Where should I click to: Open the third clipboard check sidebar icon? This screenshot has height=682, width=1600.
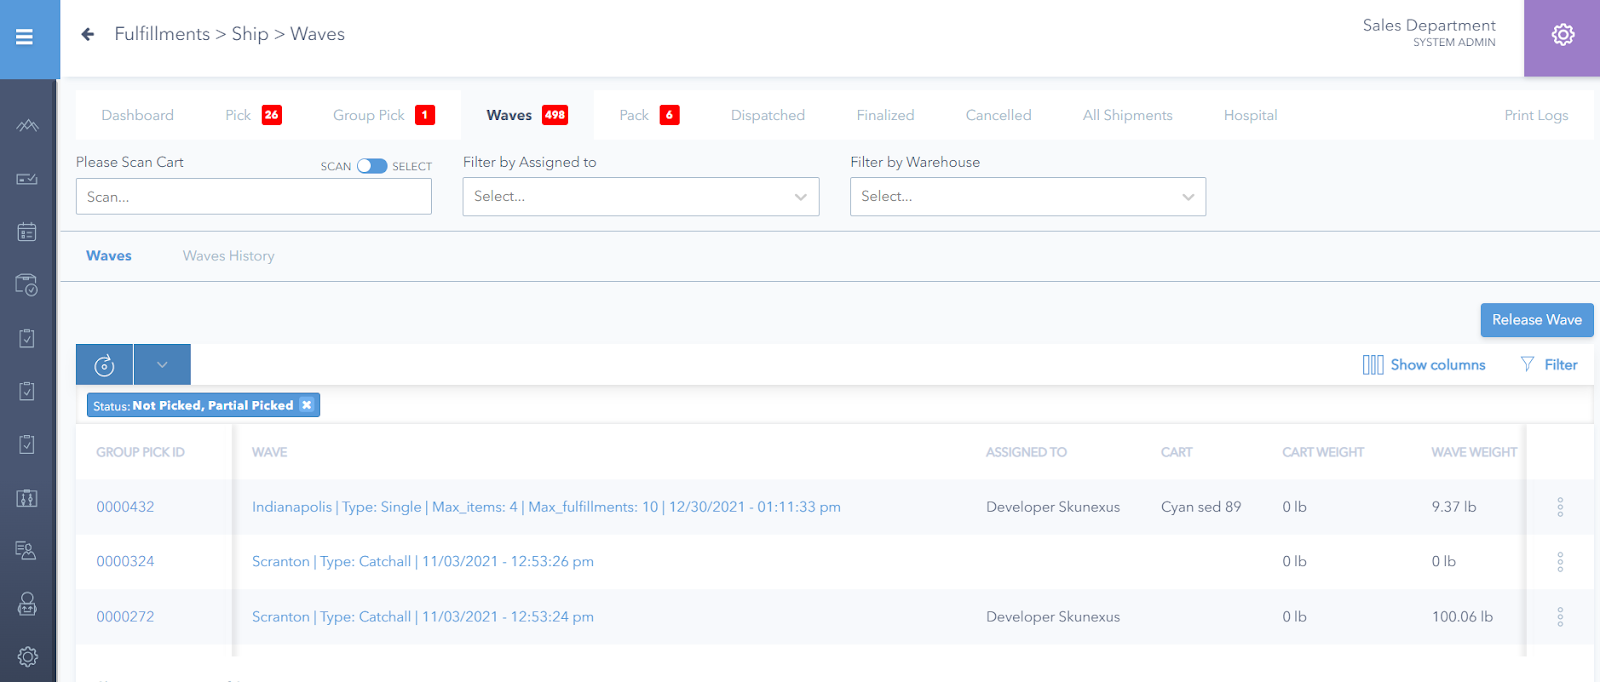pyautogui.click(x=27, y=444)
